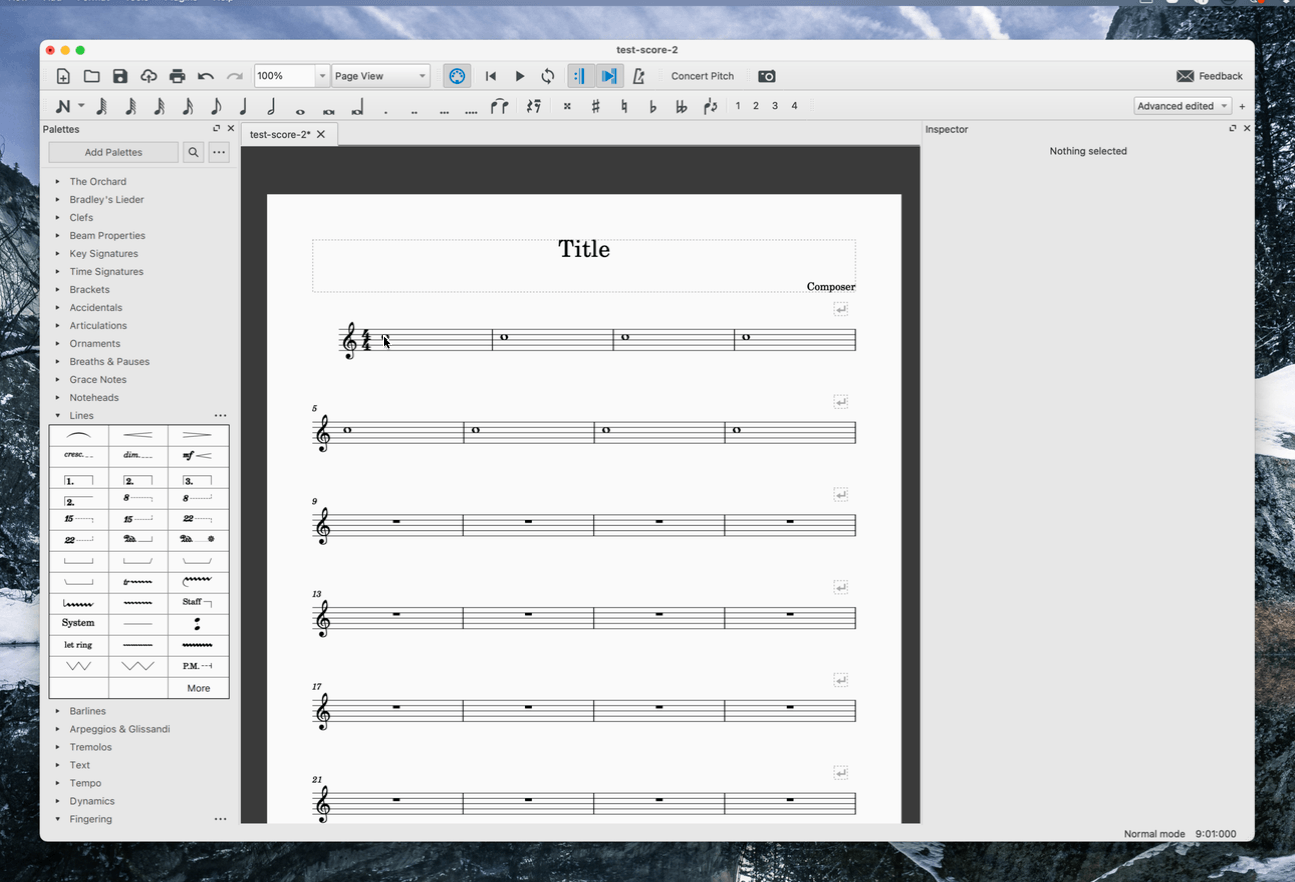Select the double whole note duration
1295x882 pixels.
[x=328, y=111]
